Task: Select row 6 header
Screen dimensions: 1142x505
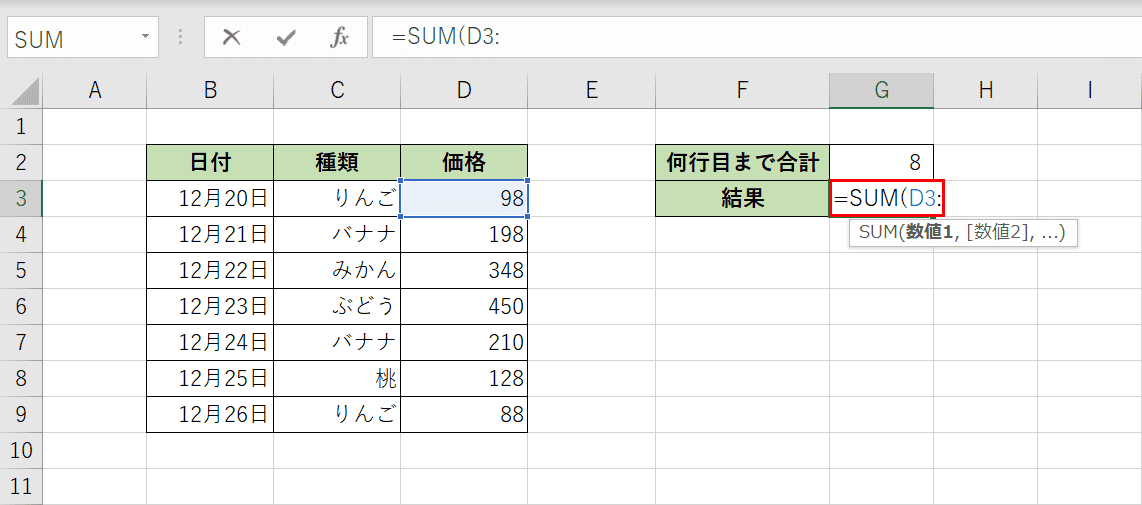Action: click(x=21, y=306)
